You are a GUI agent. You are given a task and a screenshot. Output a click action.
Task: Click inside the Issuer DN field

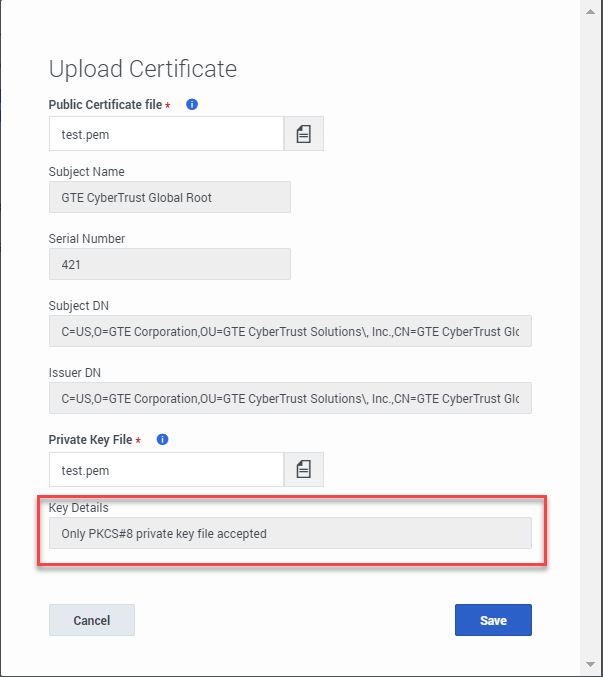[290, 398]
